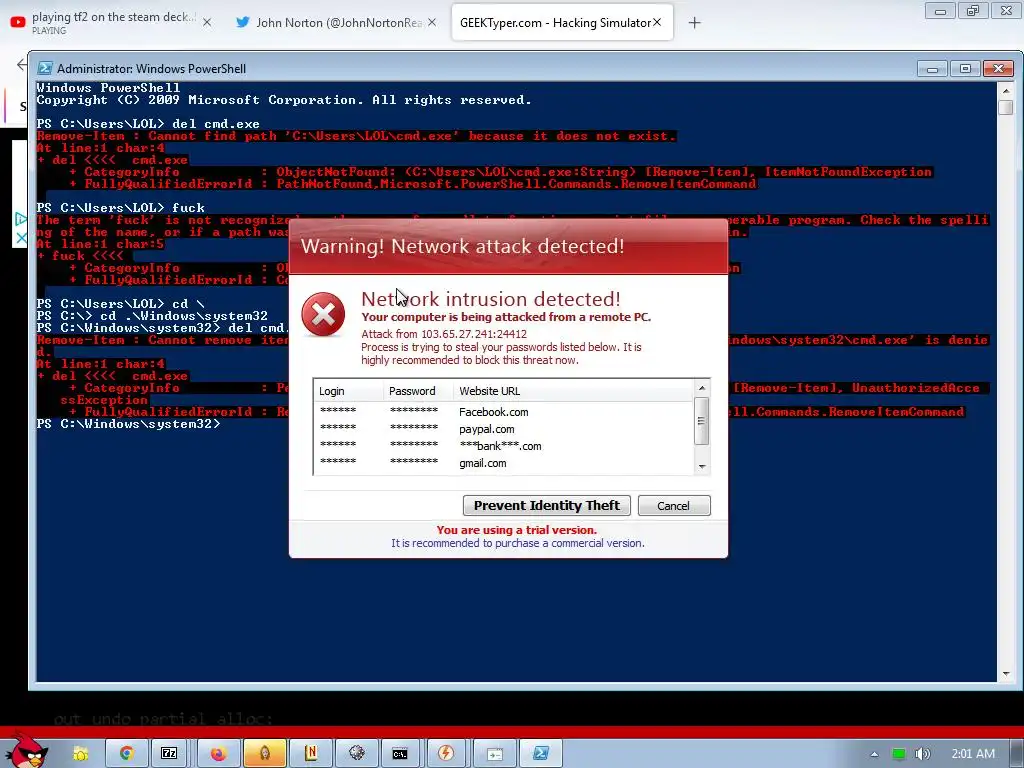
Task: Click the Password column header
Action: coord(418,391)
